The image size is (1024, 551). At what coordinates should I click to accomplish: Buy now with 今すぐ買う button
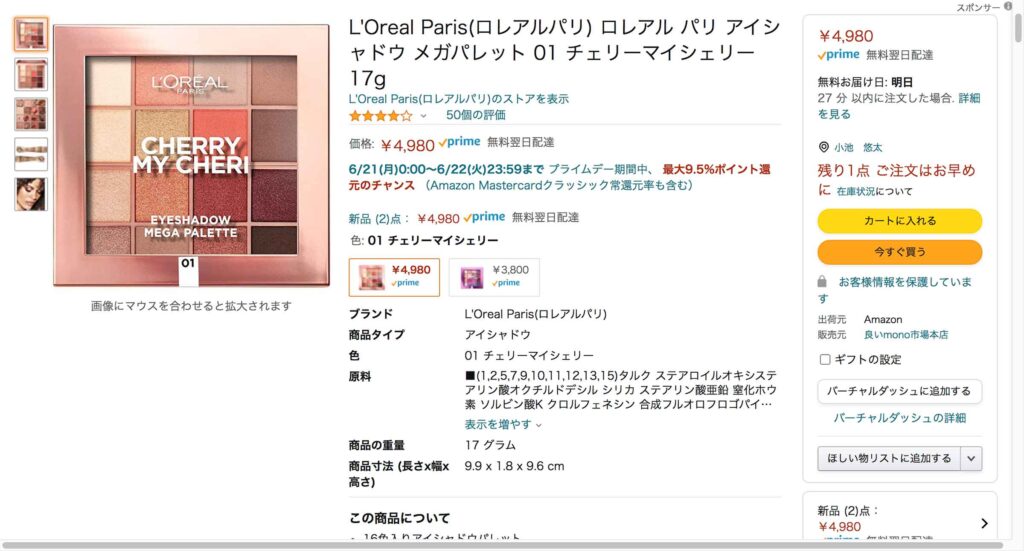click(899, 252)
